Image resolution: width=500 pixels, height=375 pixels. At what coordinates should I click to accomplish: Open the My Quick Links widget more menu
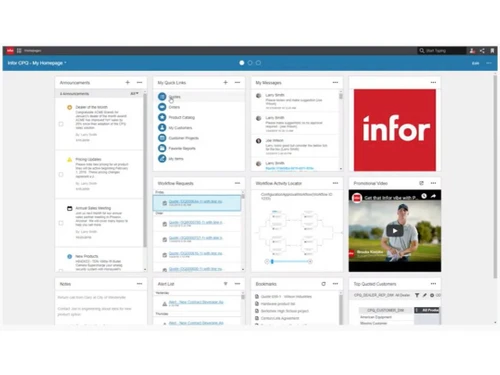click(237, 82)
